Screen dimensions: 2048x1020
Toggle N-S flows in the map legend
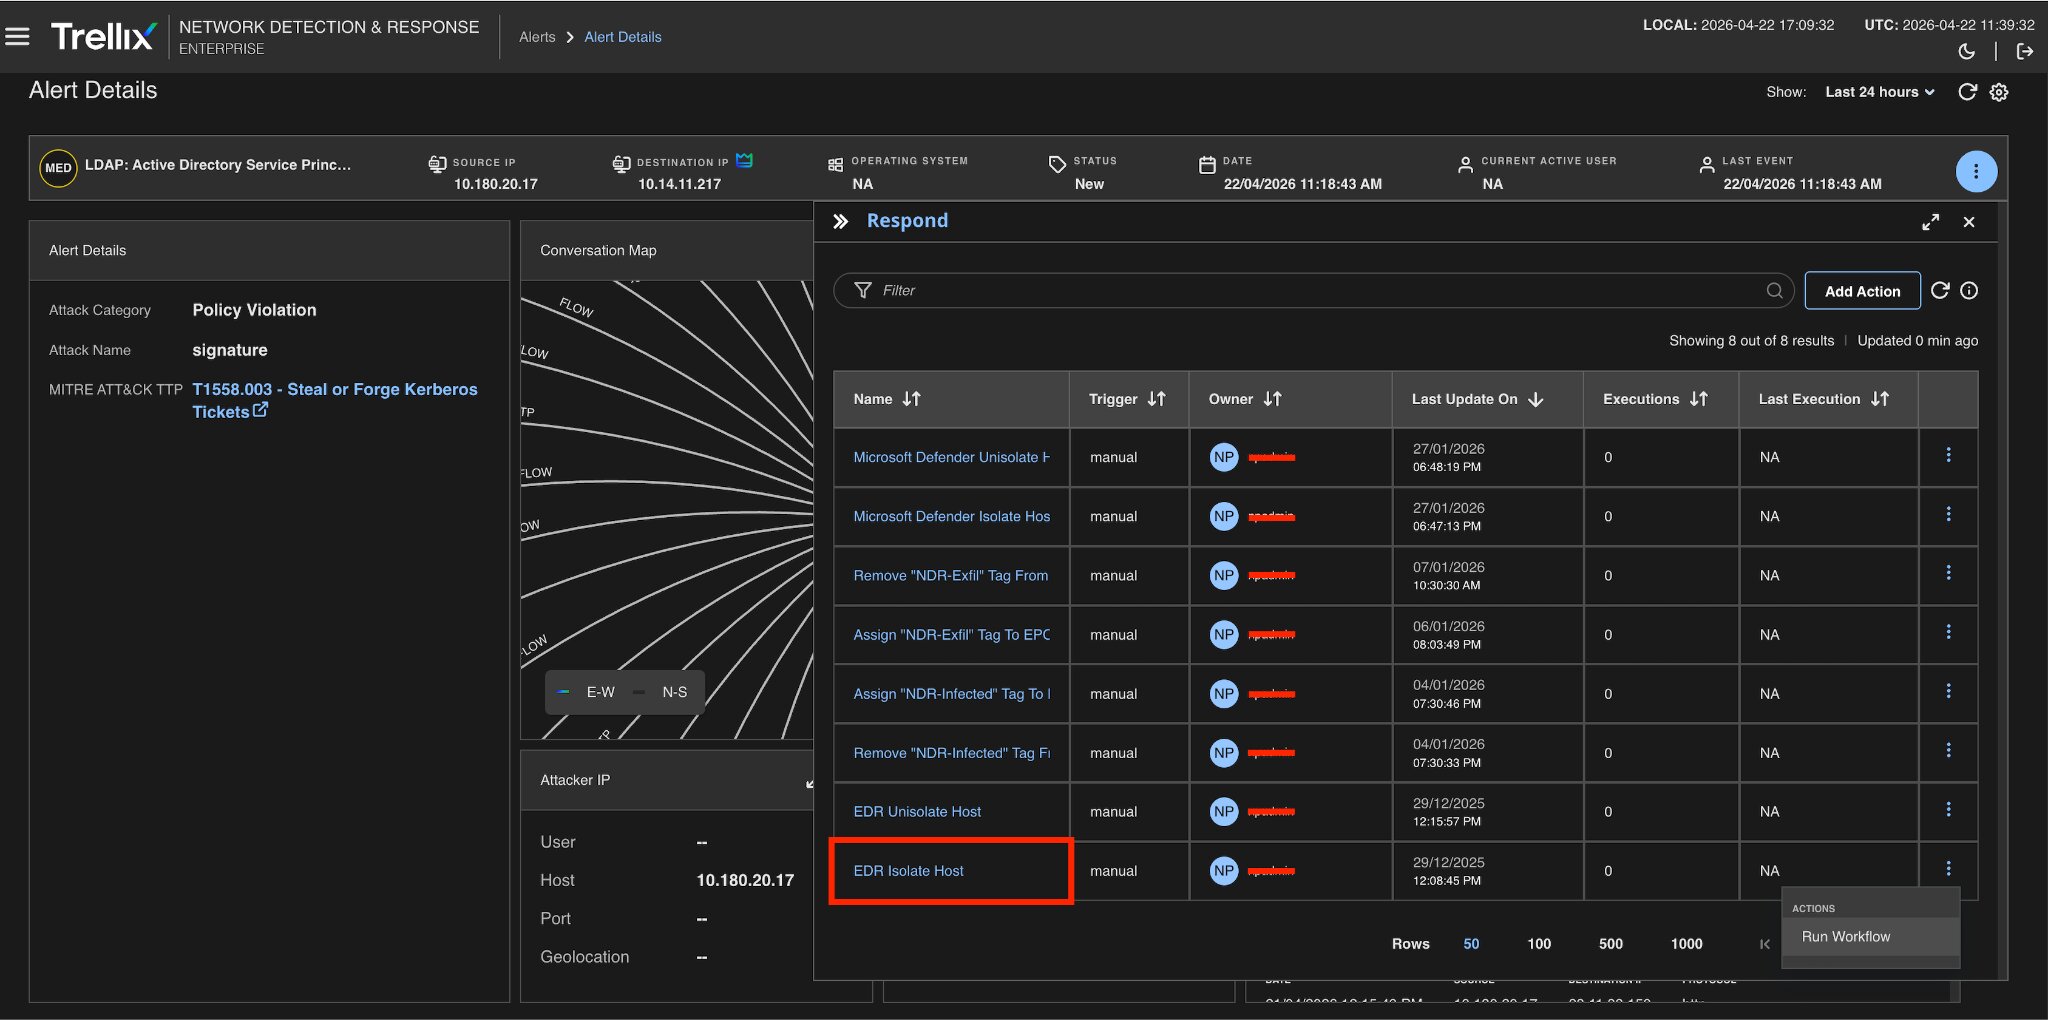(661, 692)
